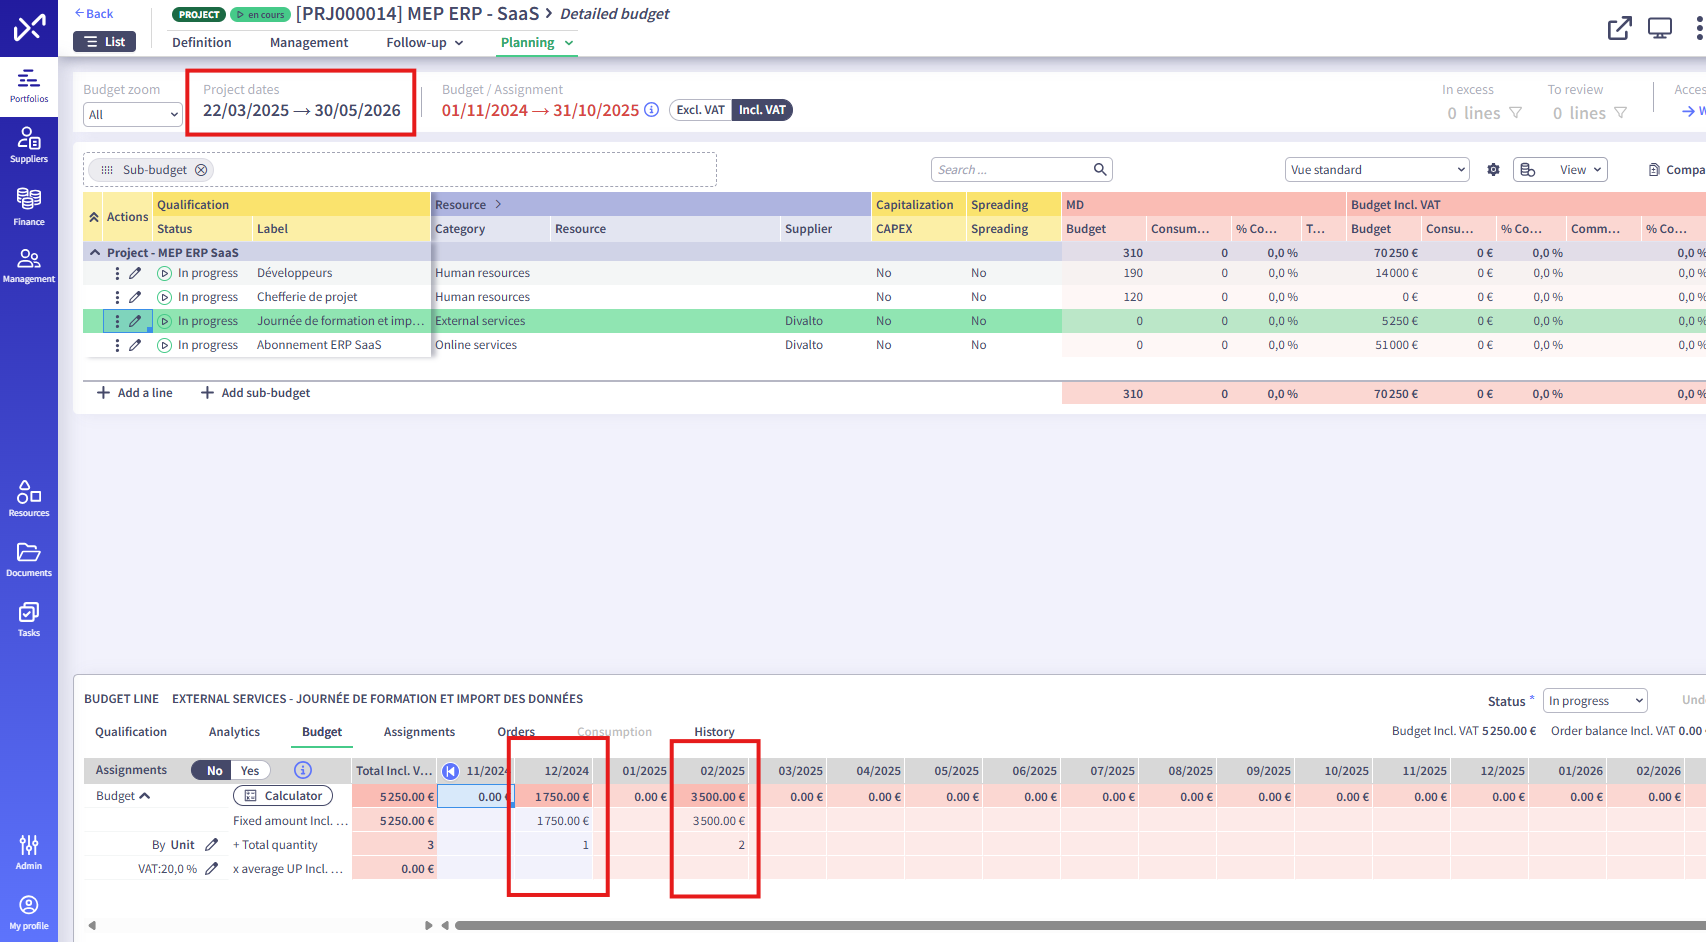Screen dimensions: 1706x942
Task: Click the project dates 22/03/2025 → 30/05/2026
Action: click(302, 111)
